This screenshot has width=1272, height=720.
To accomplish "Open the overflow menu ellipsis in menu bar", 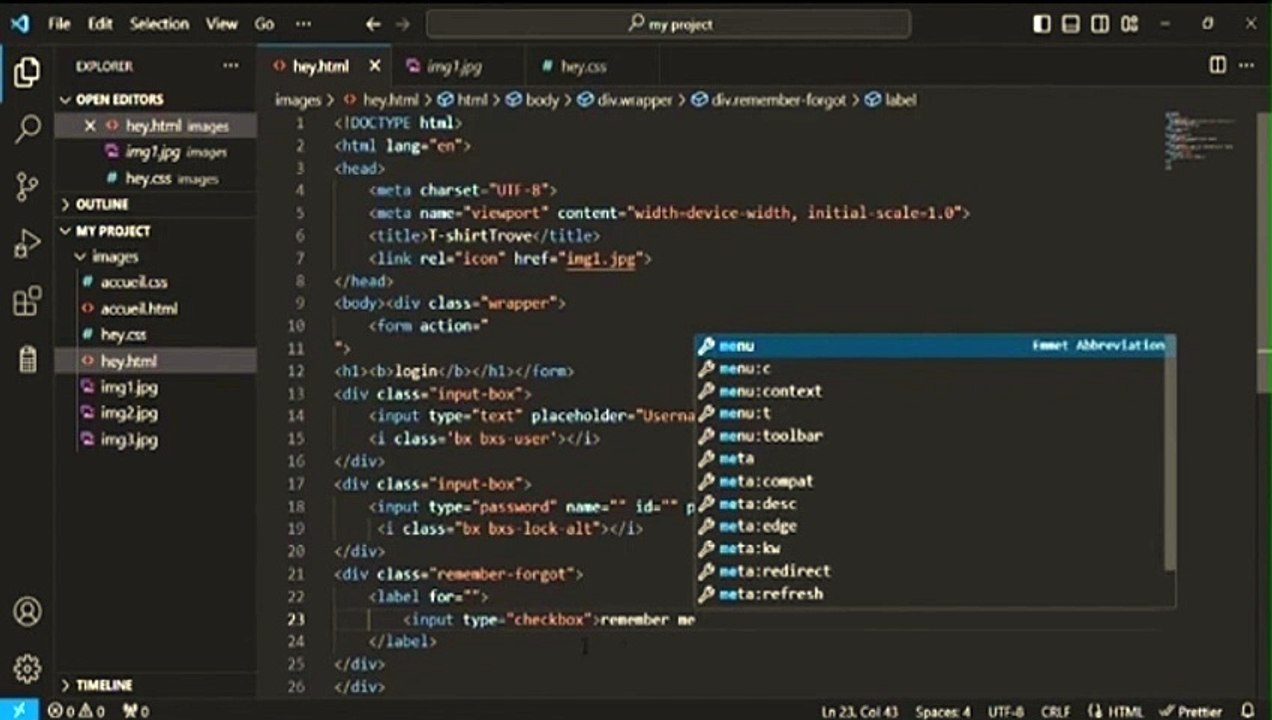I will coord(303,24).
